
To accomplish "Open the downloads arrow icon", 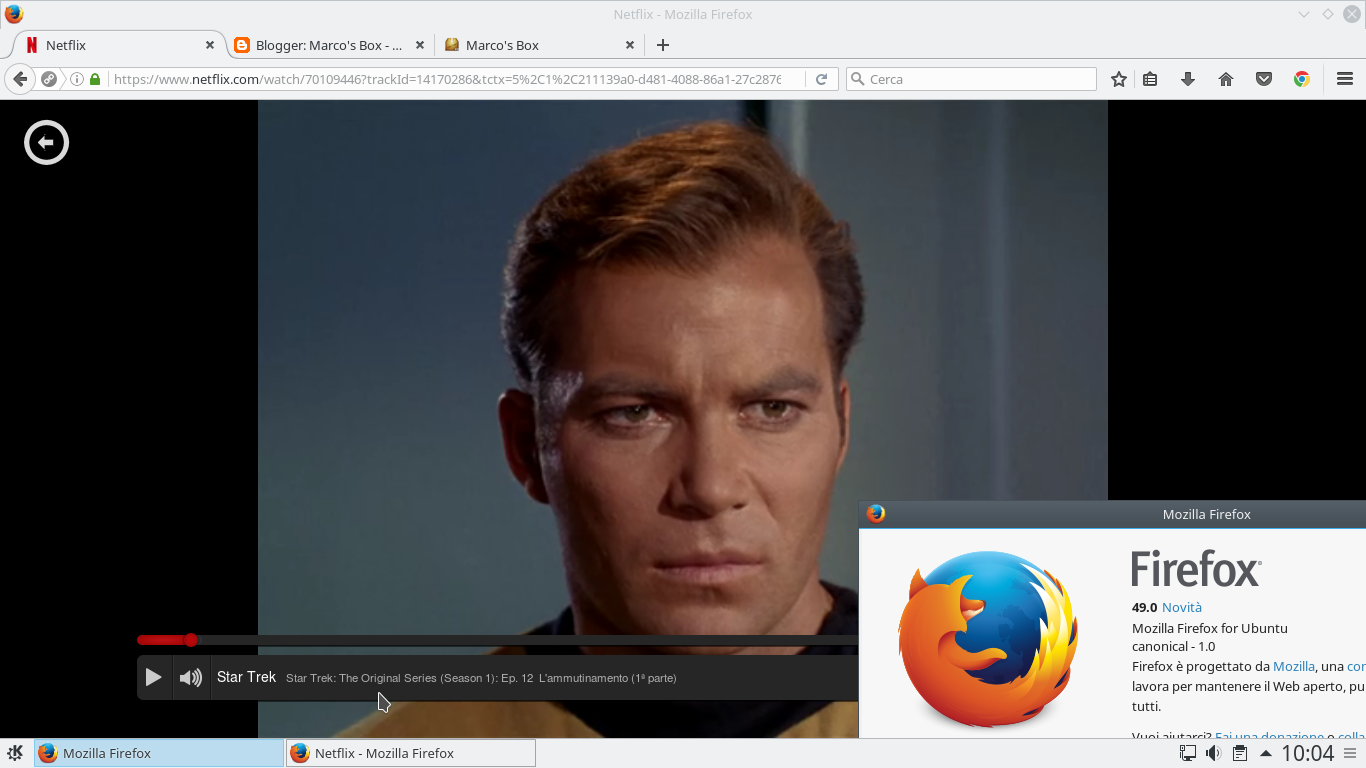I will 1188,79.
